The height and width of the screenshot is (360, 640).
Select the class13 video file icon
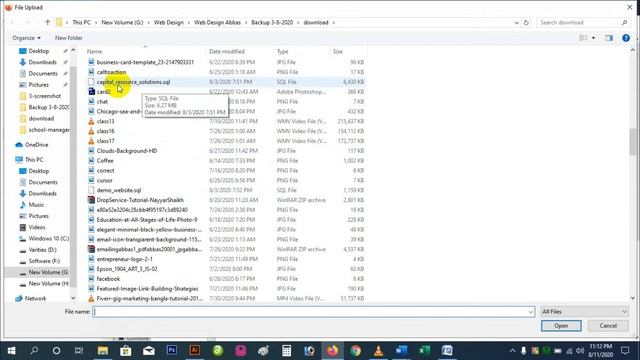click(x=91, y=121)
